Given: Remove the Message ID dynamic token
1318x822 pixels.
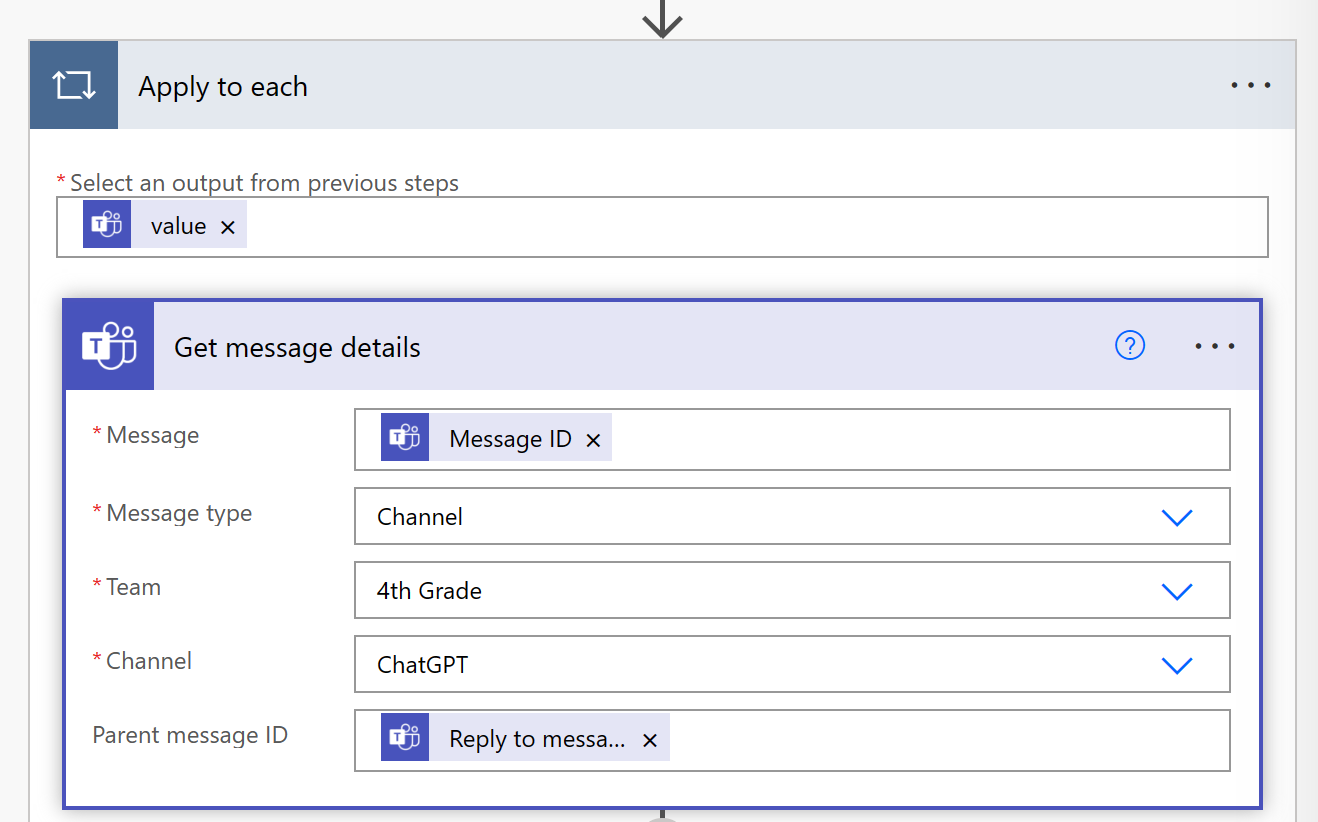Looking at the screenshot, I should pyautogui.click(x=593, y=440).
